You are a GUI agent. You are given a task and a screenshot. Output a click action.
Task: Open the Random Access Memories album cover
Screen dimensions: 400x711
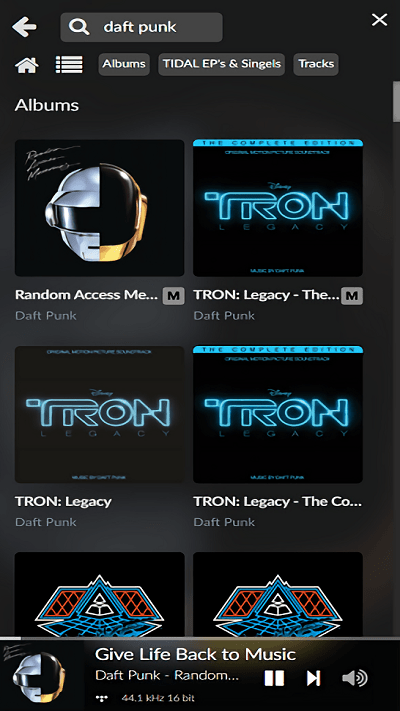[x=99, y=208]
